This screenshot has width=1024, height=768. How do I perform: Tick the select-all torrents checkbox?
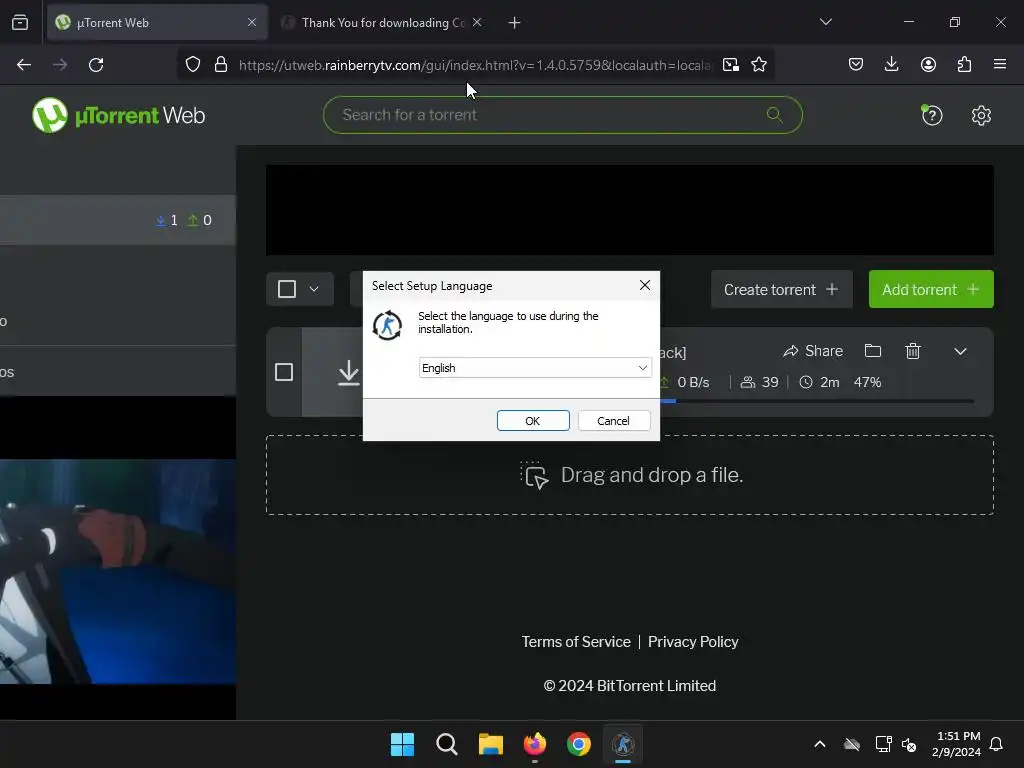click(x=287, y=289)
